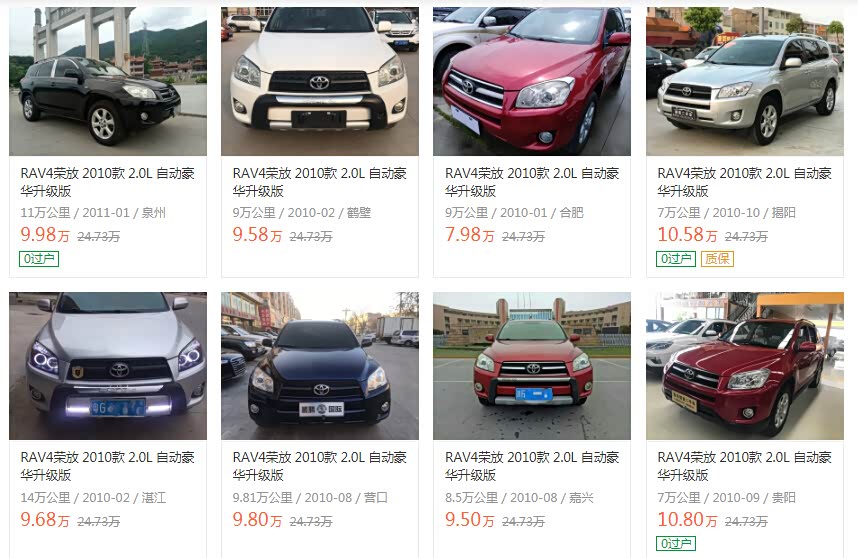
Task: Click the 9.98万 price on 泉州 listing
Action: [x=45, y=235]
